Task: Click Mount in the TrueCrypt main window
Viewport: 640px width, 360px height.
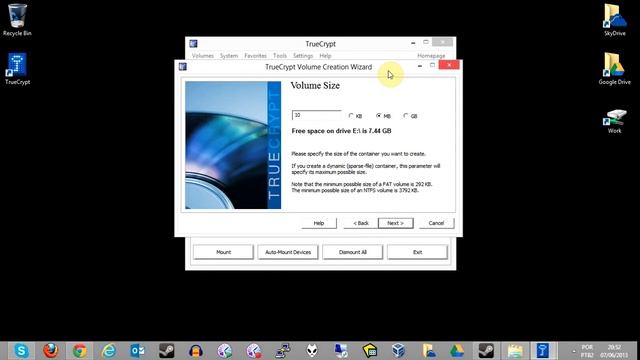Action: [223, 252]
